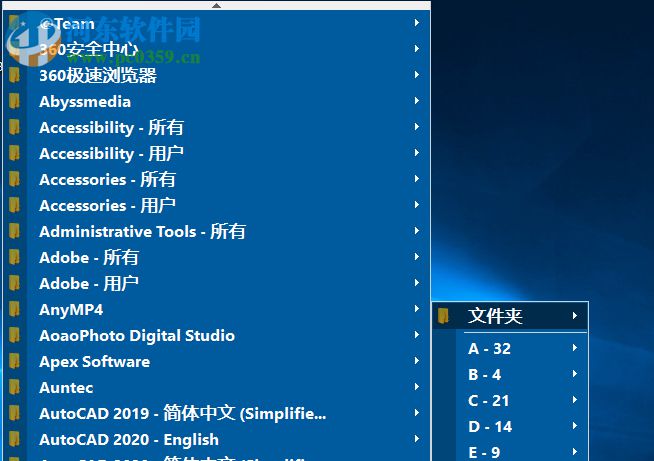This screenshot has width=654, height=461.
Task: Select the C - 21 group
Action: [x=510, y=401]
